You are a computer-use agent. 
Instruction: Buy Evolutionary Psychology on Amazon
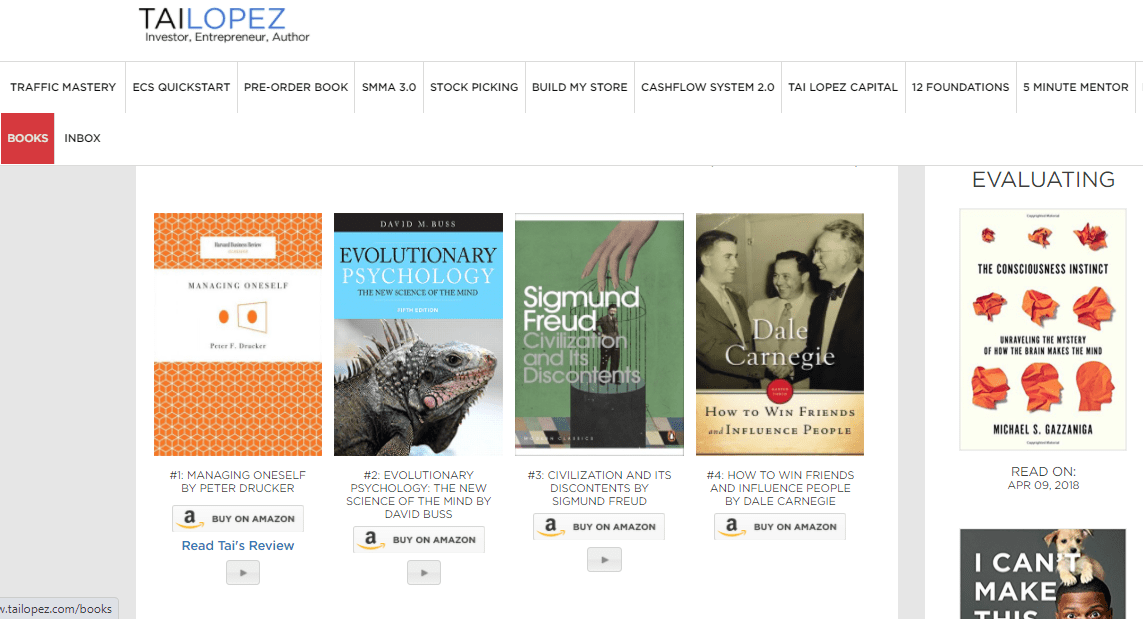tap(418, 540)
